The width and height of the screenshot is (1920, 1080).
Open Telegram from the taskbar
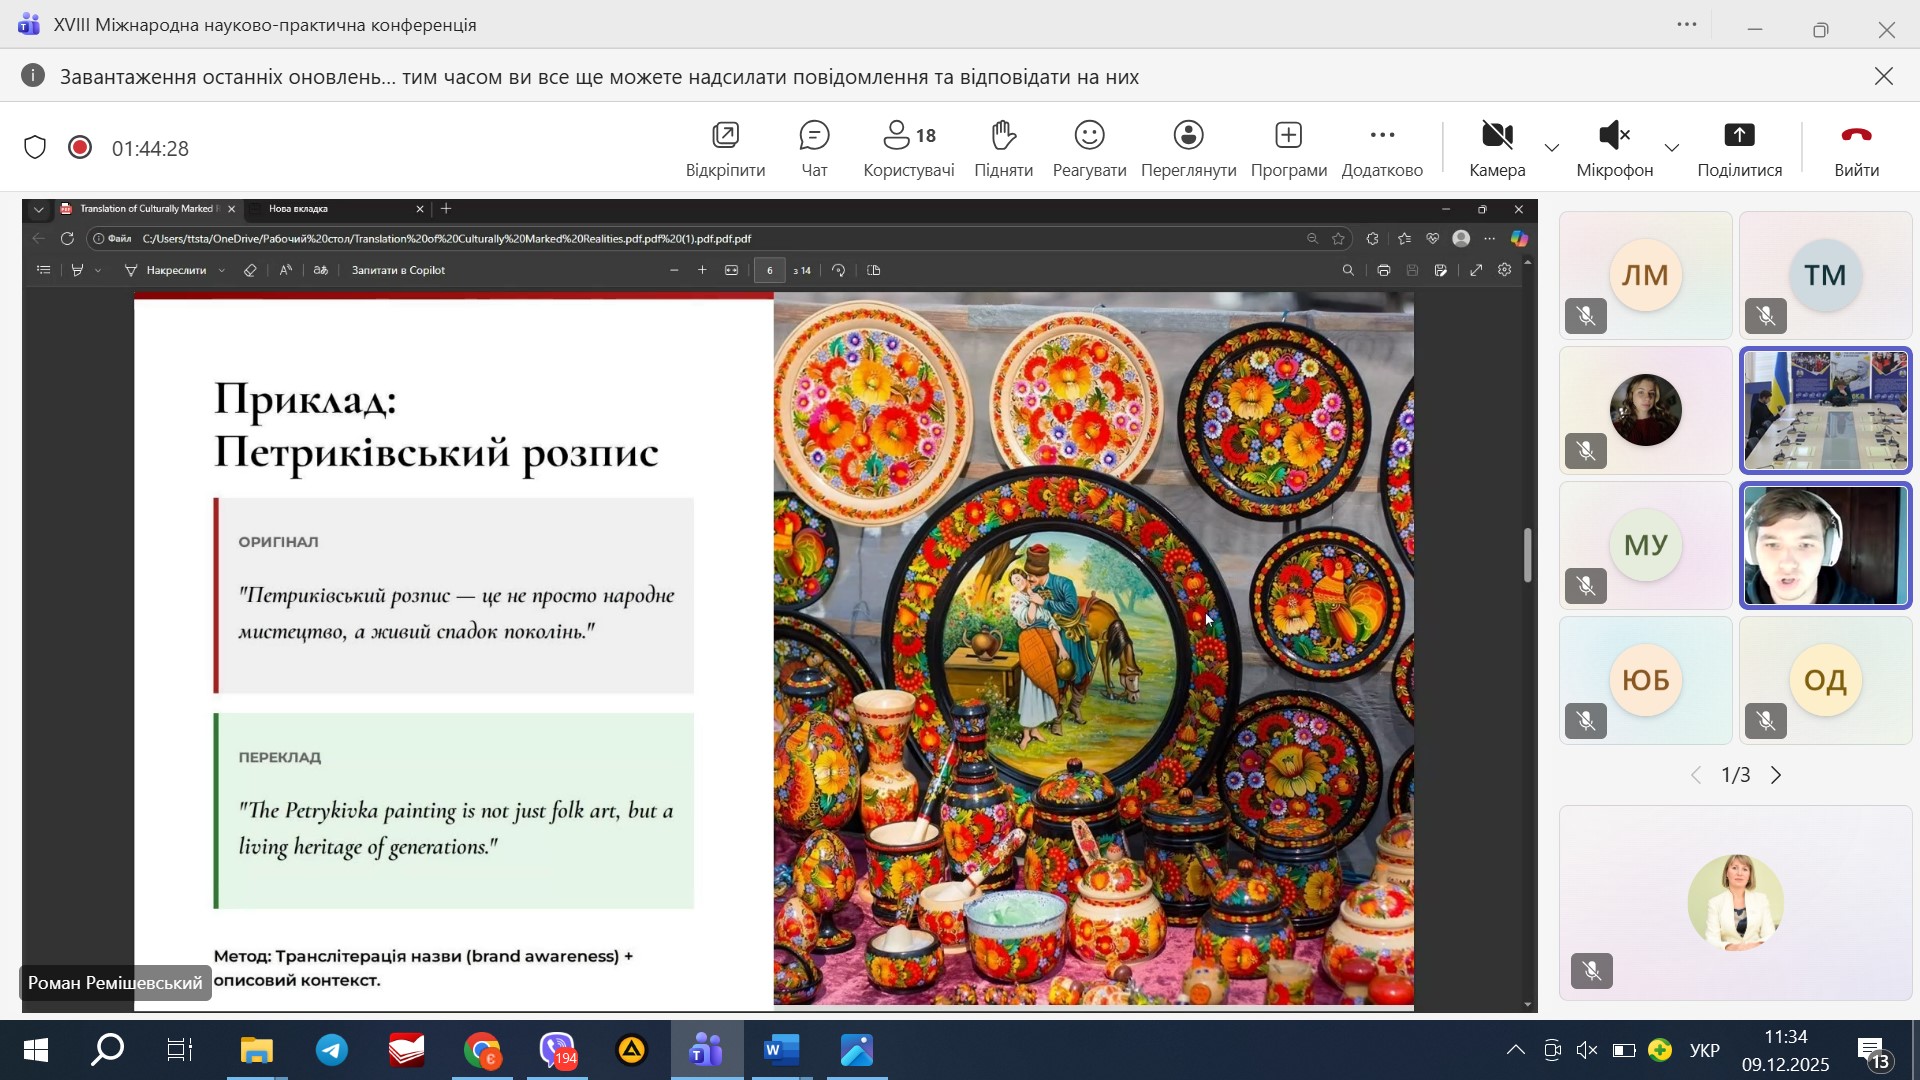click(332, 1050)
